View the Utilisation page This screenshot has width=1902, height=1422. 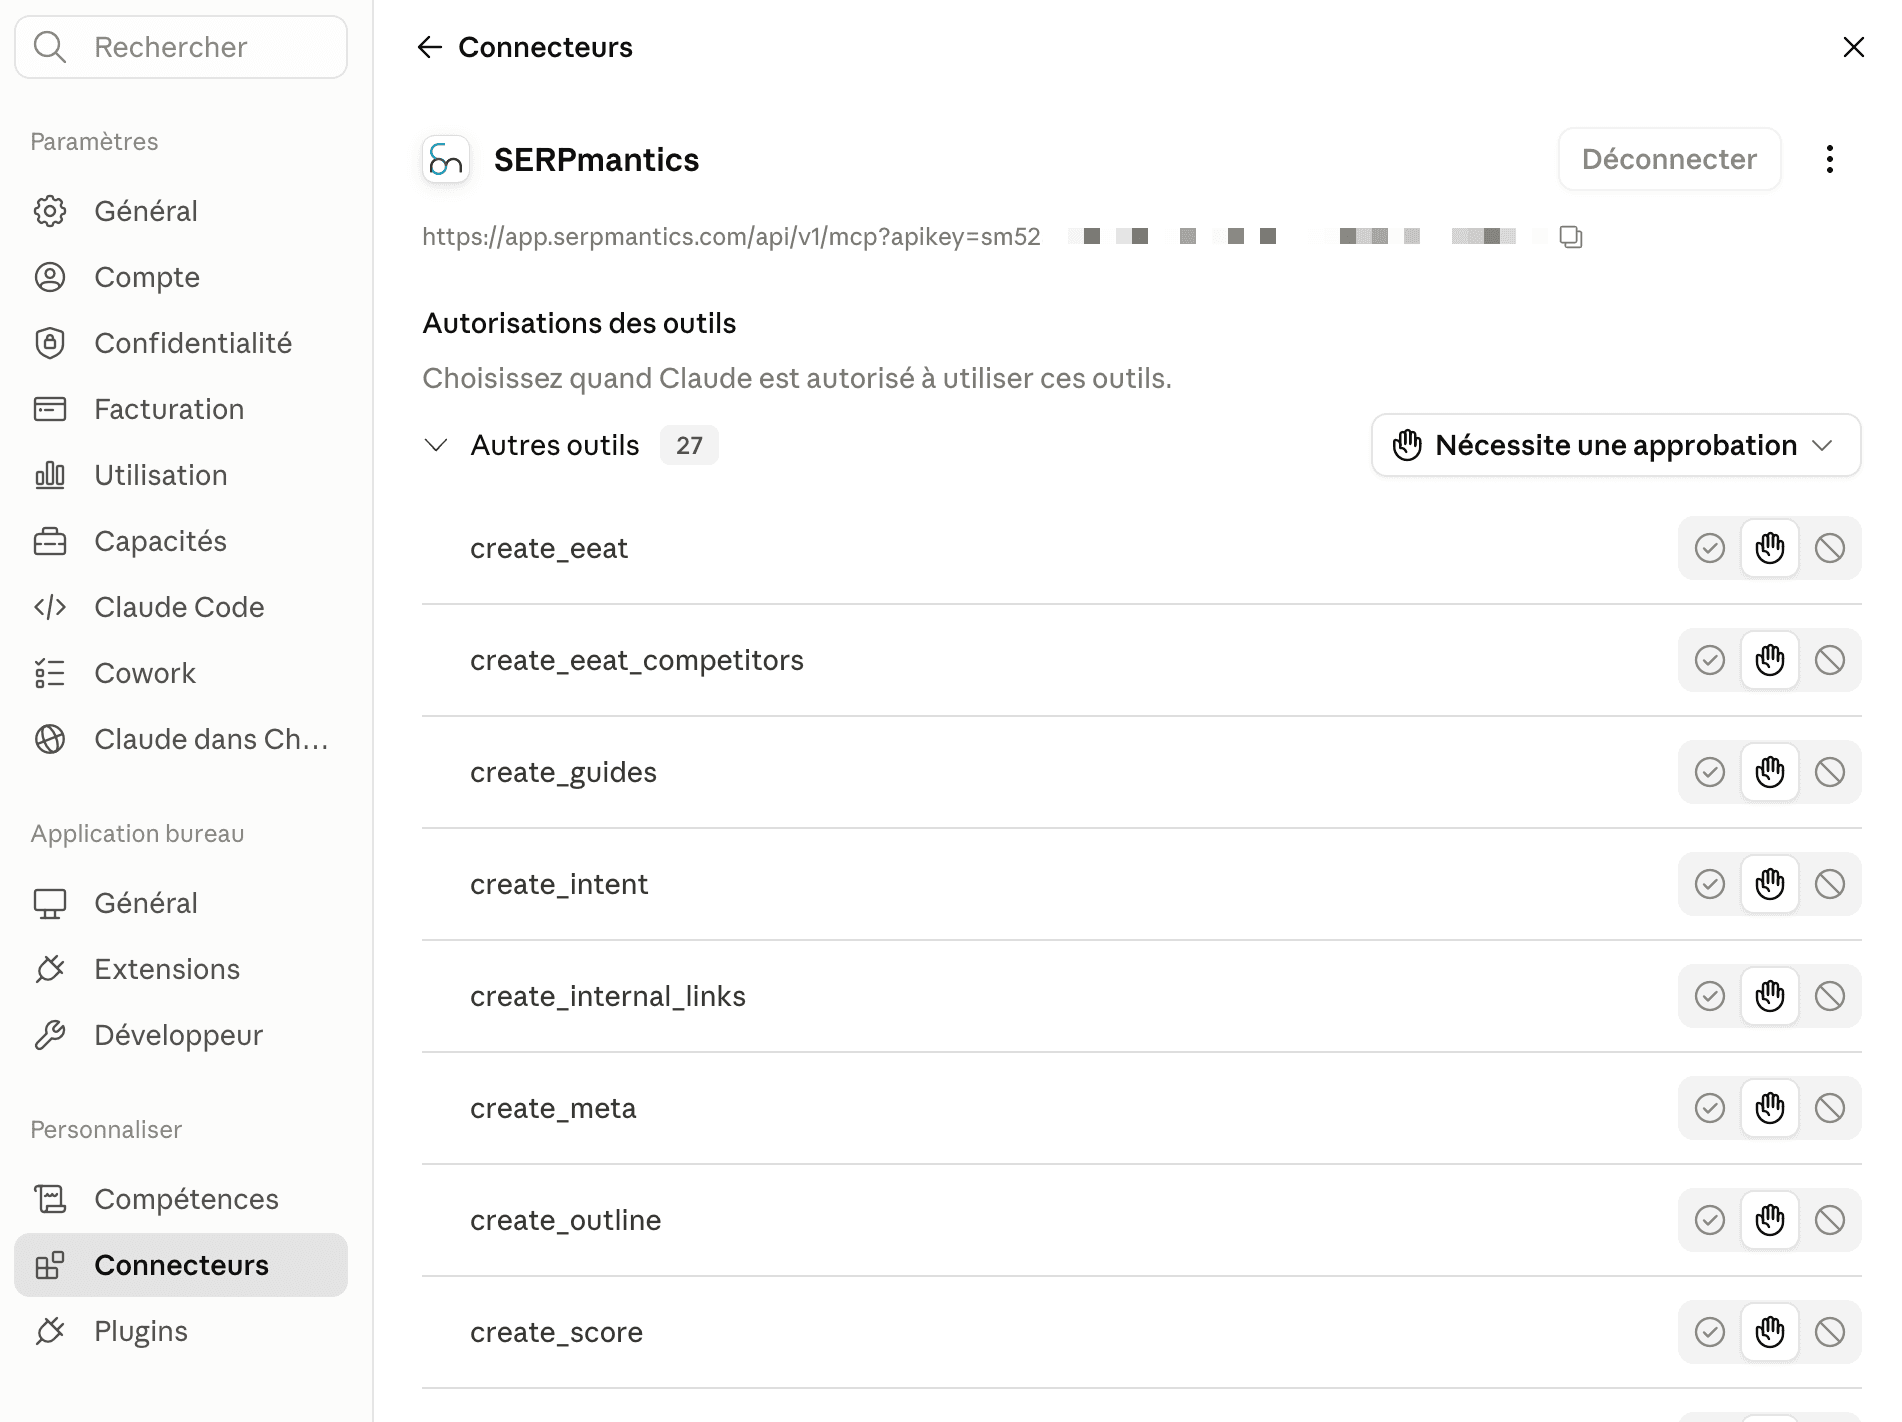click(x=181, y=475)
